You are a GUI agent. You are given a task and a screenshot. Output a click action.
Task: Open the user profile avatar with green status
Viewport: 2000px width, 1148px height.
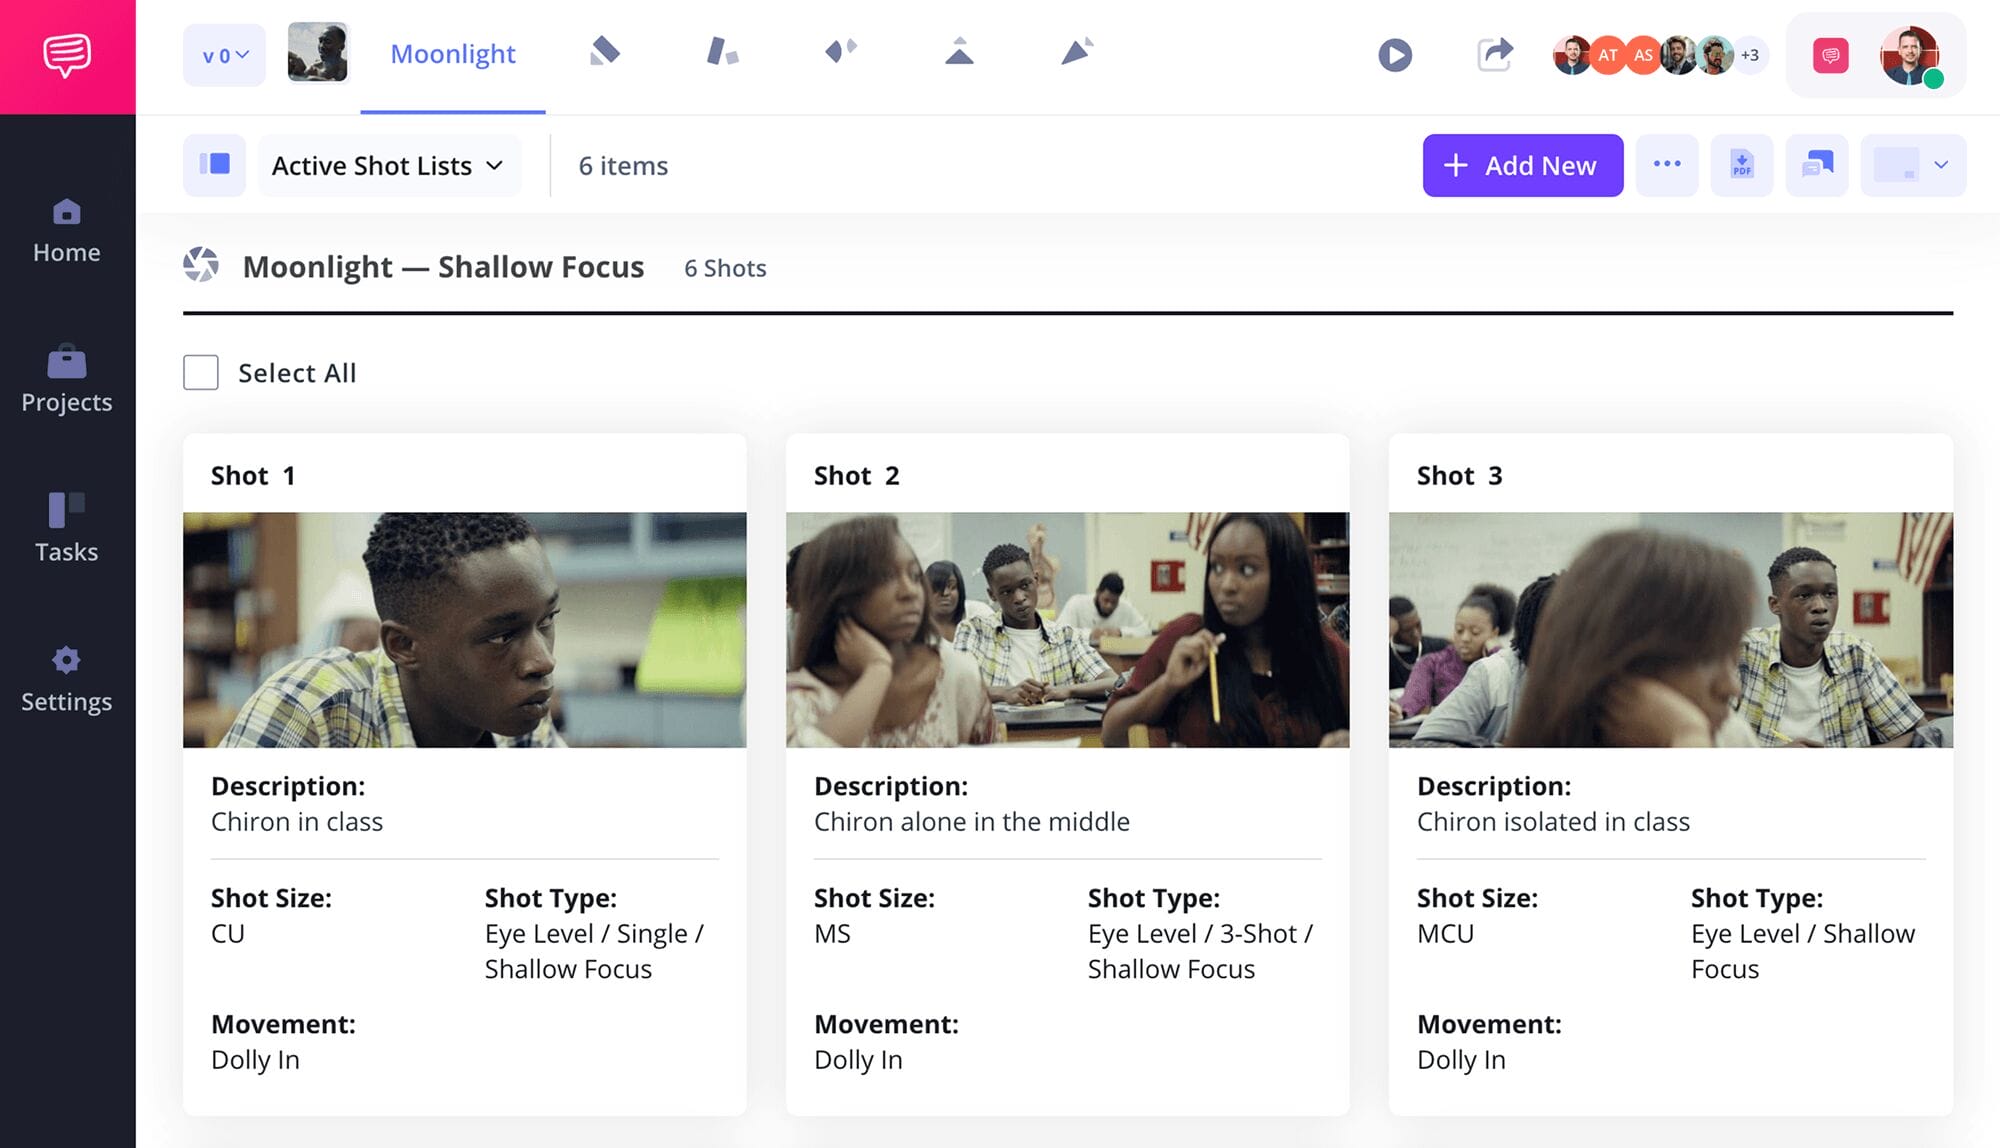[x=1910, y=56]
